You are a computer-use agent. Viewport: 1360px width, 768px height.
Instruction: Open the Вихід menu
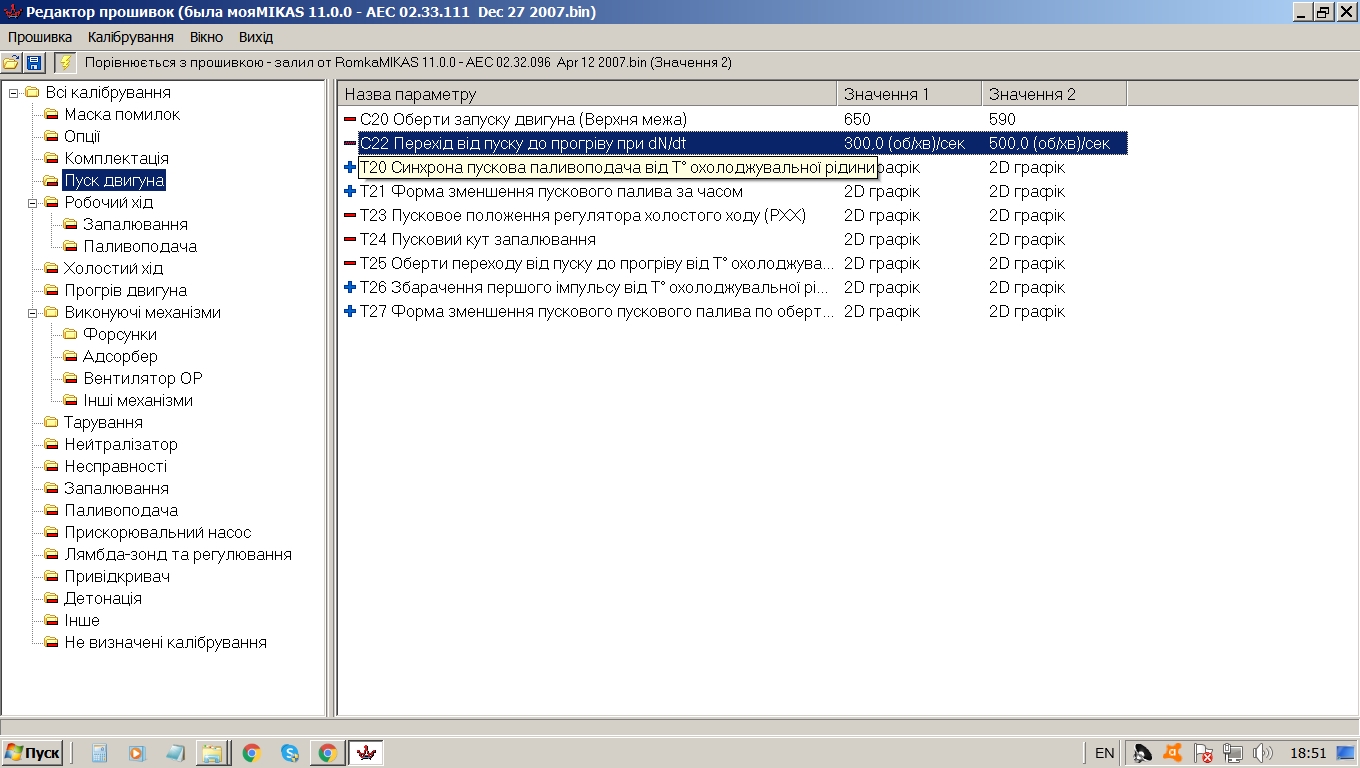pos(256,37)
